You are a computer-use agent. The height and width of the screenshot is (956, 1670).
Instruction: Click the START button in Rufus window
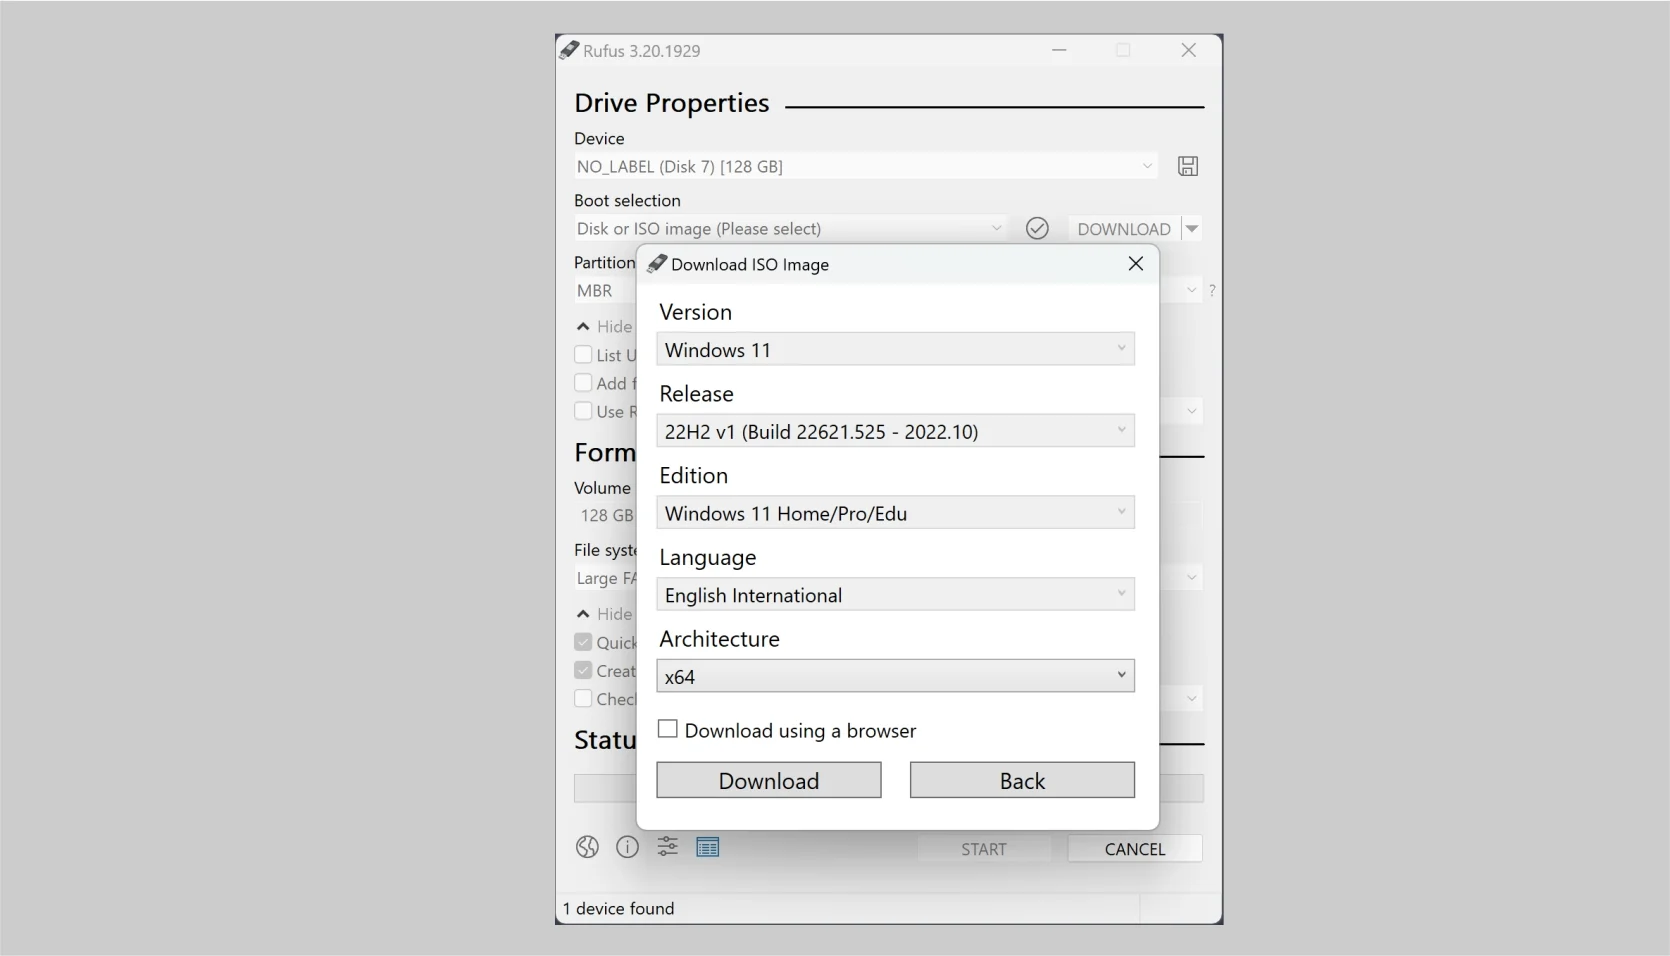[984, 849]
